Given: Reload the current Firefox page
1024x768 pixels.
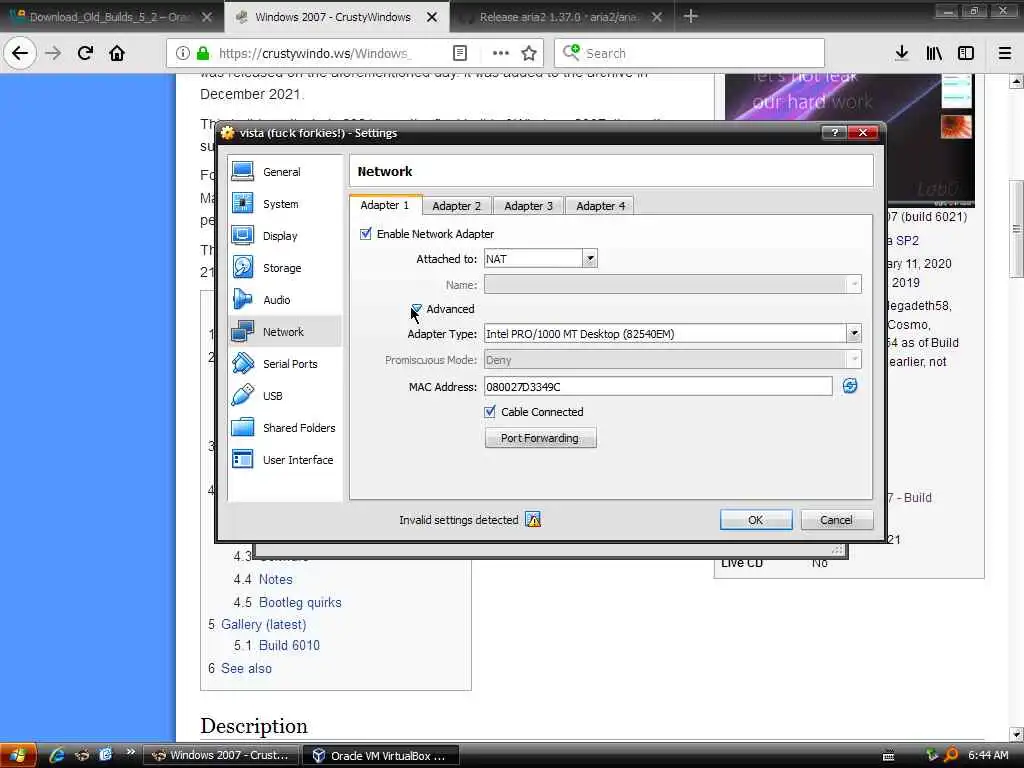Looking at the screenshot, I should pos(85,53).
